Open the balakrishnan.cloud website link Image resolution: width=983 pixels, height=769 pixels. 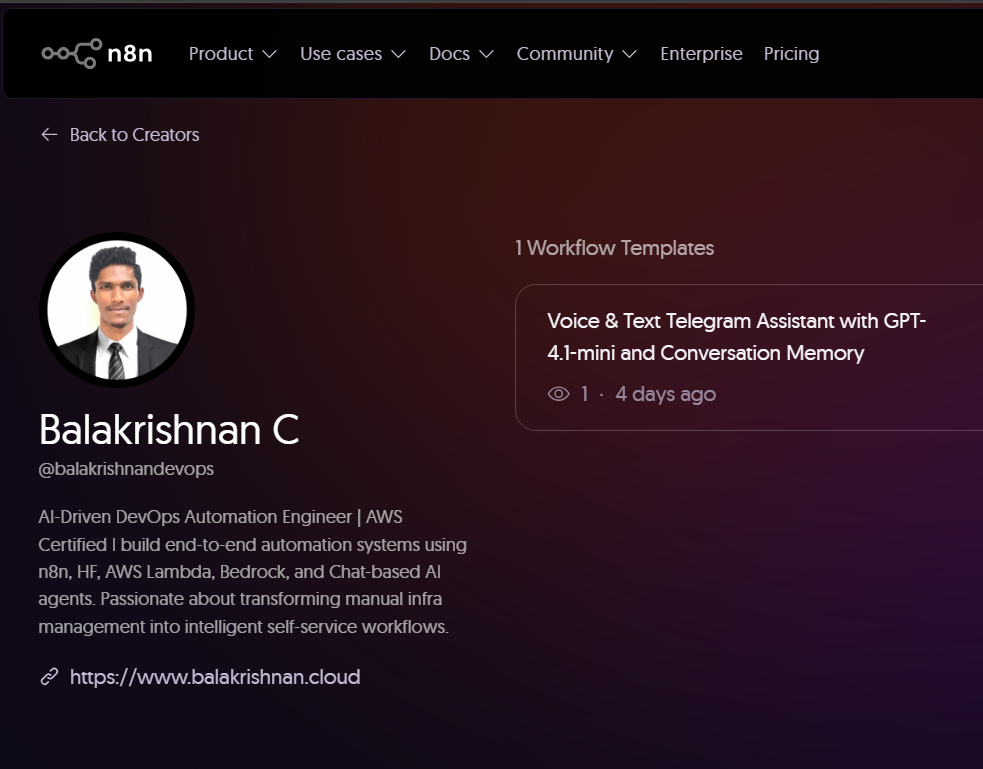pyautogui.click(x=214, y=677)
